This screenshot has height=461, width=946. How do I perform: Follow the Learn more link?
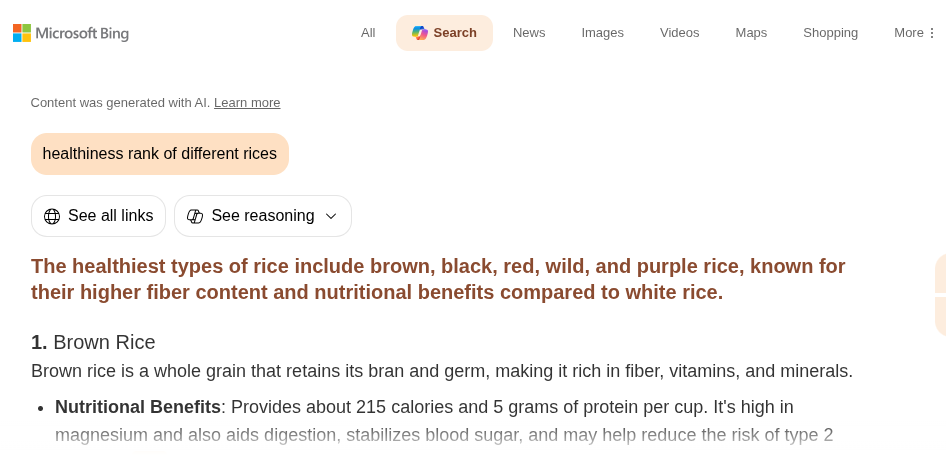click(247, 103)
